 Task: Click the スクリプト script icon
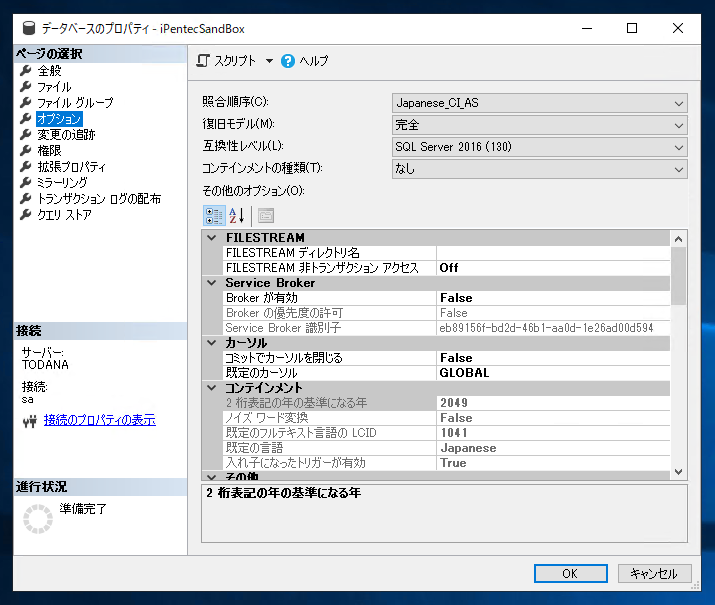pos(203,61)
